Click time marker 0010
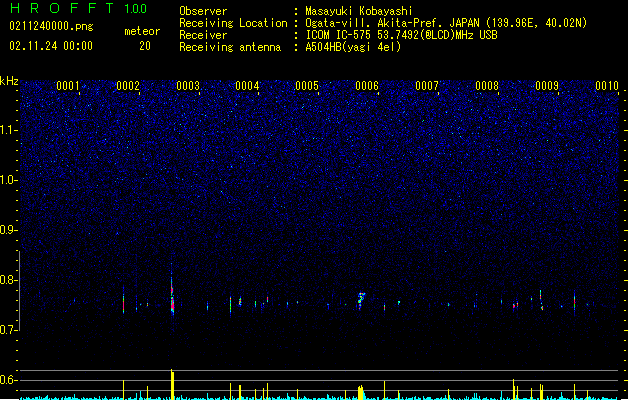The width and height of the screenshot is (629, 400). [x=607, y=86]
